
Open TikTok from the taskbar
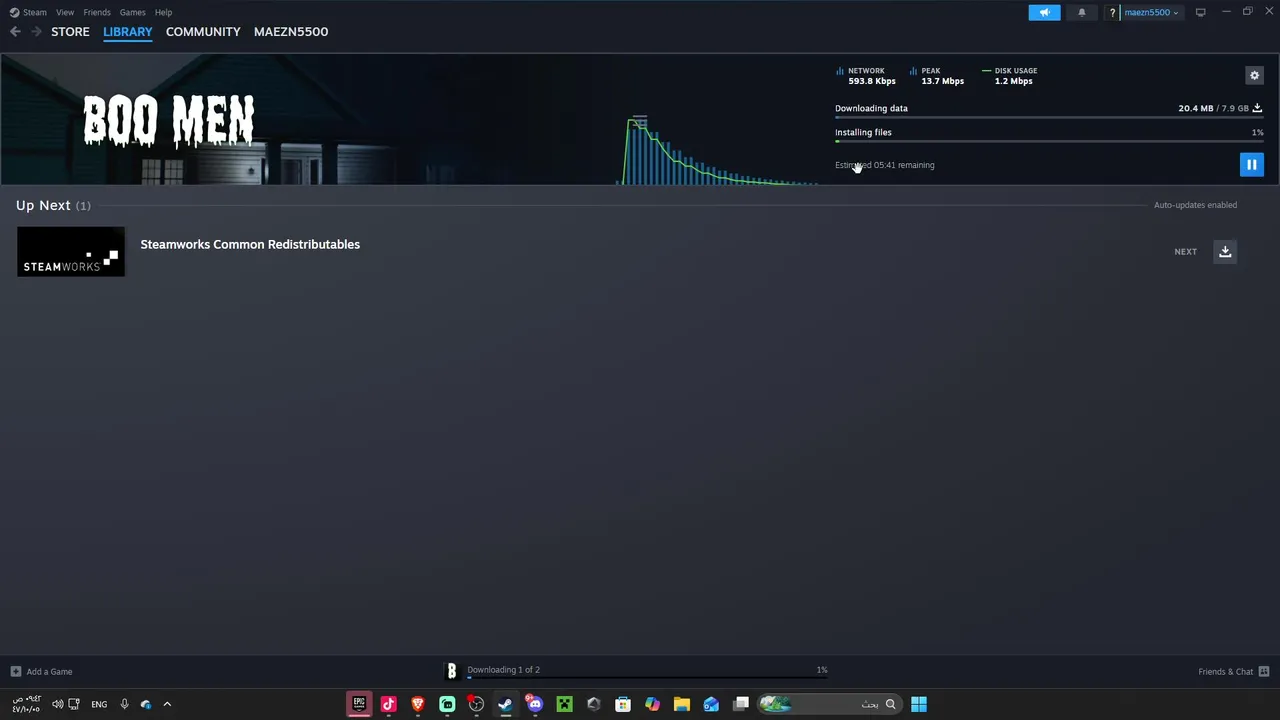coord(389,704)
